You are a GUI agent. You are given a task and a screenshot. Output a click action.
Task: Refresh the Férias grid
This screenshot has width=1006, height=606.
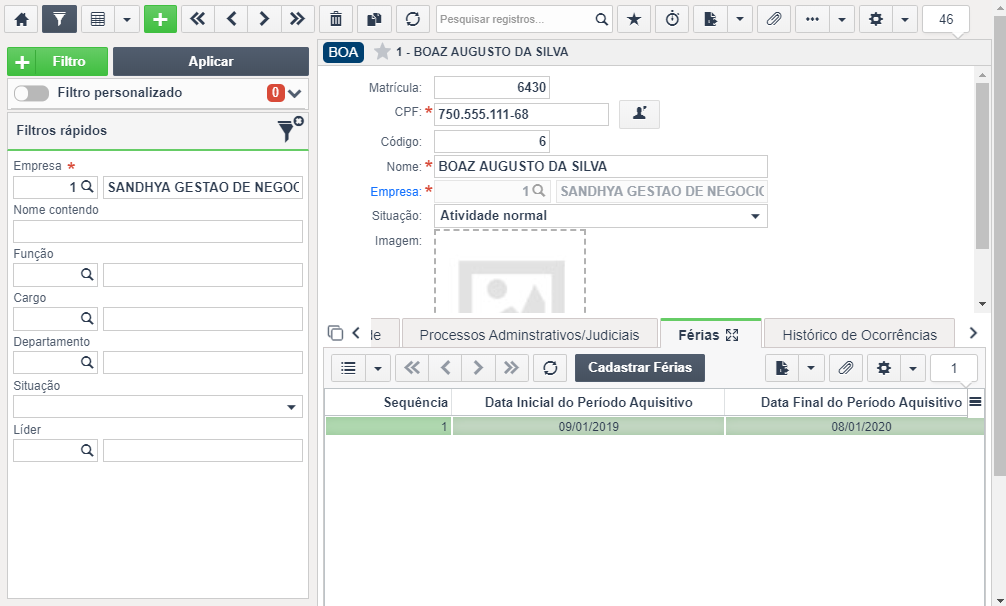tap(550, 368)
